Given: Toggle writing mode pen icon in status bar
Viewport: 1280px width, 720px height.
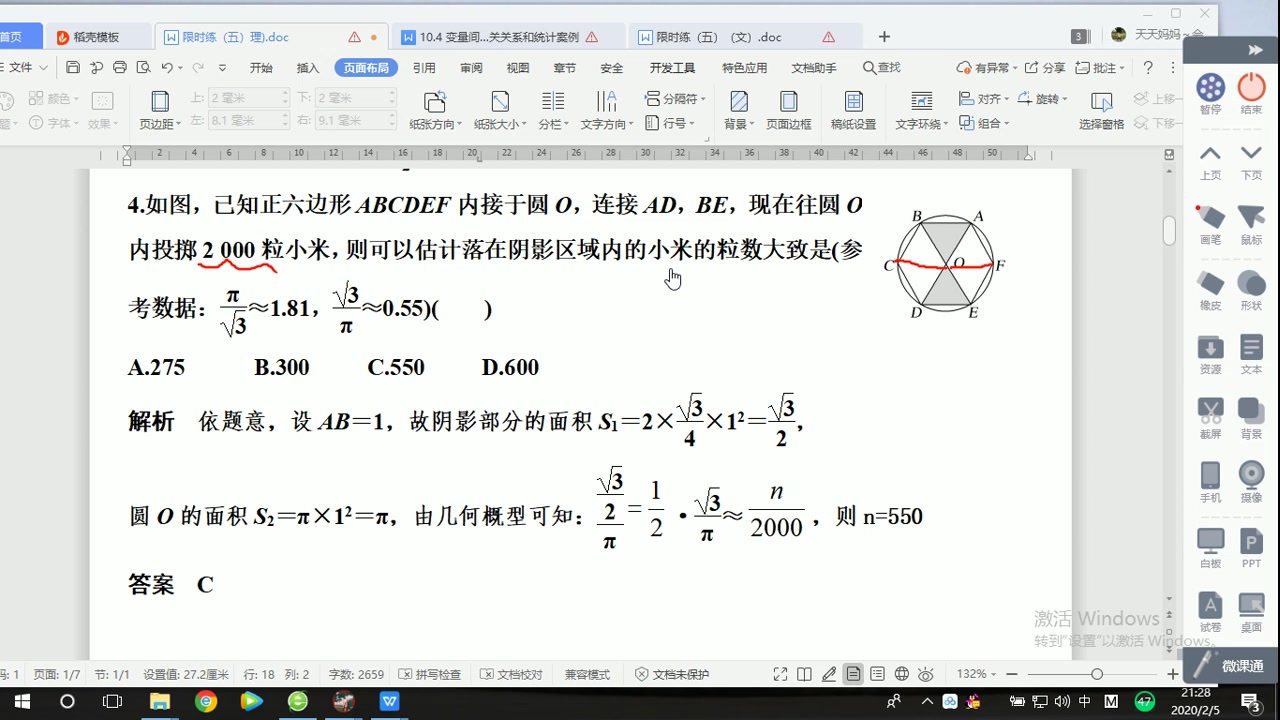Looking at the screenshot, I should click(828, 674).
